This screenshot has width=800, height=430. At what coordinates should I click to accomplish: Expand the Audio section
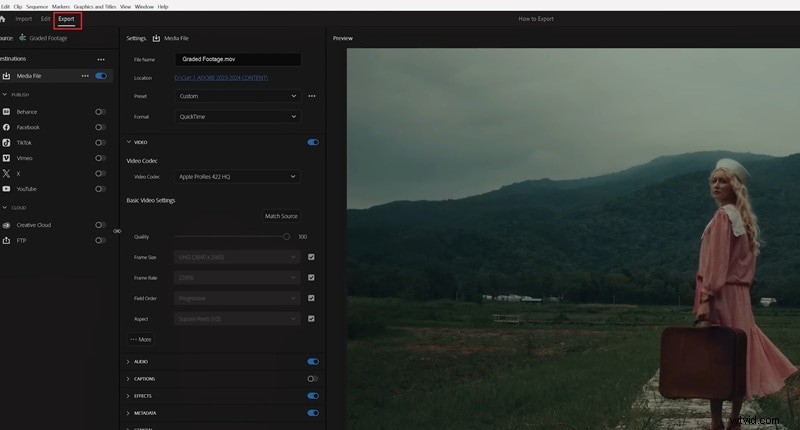[128, 362]
